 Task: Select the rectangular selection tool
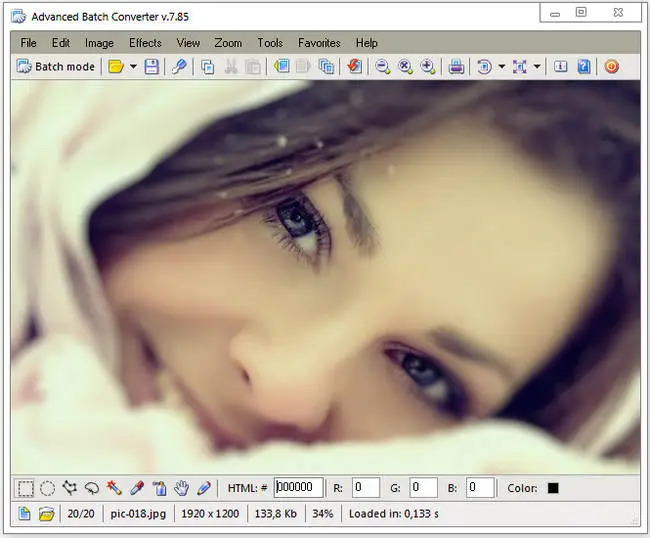(25, 488)
